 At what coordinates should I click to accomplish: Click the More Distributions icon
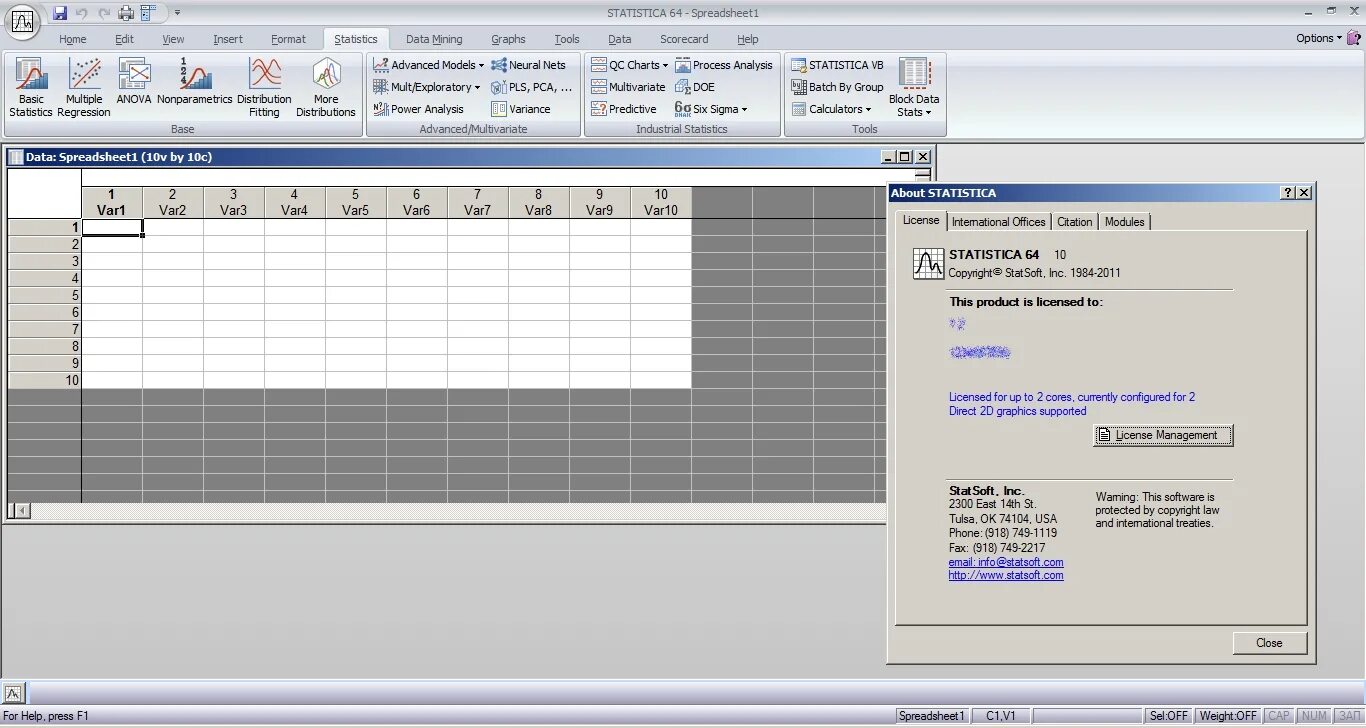[326, 88]
